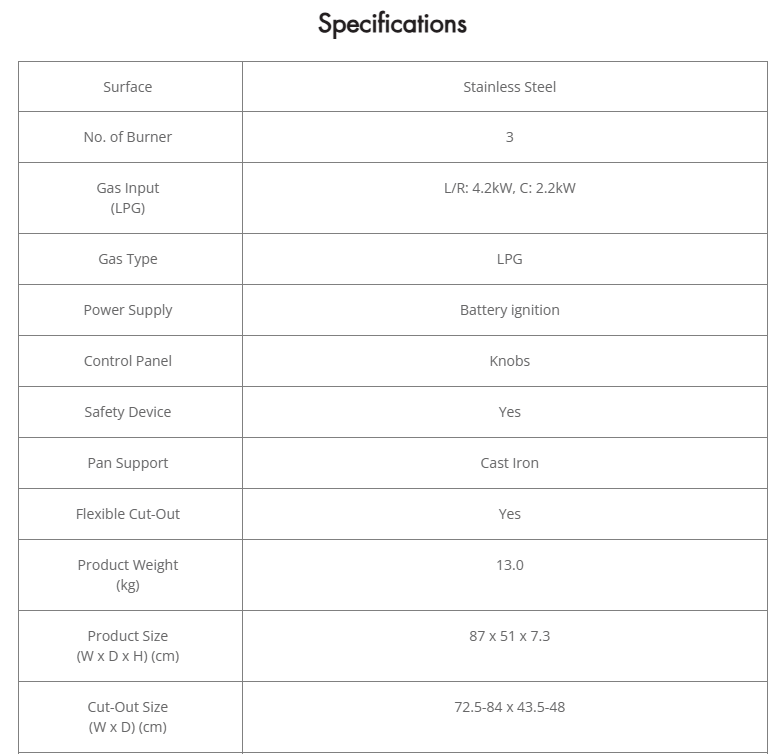The width and height of the screenshot is (783, 754).
Task: Click the Specifications heading
Action: 392,24
